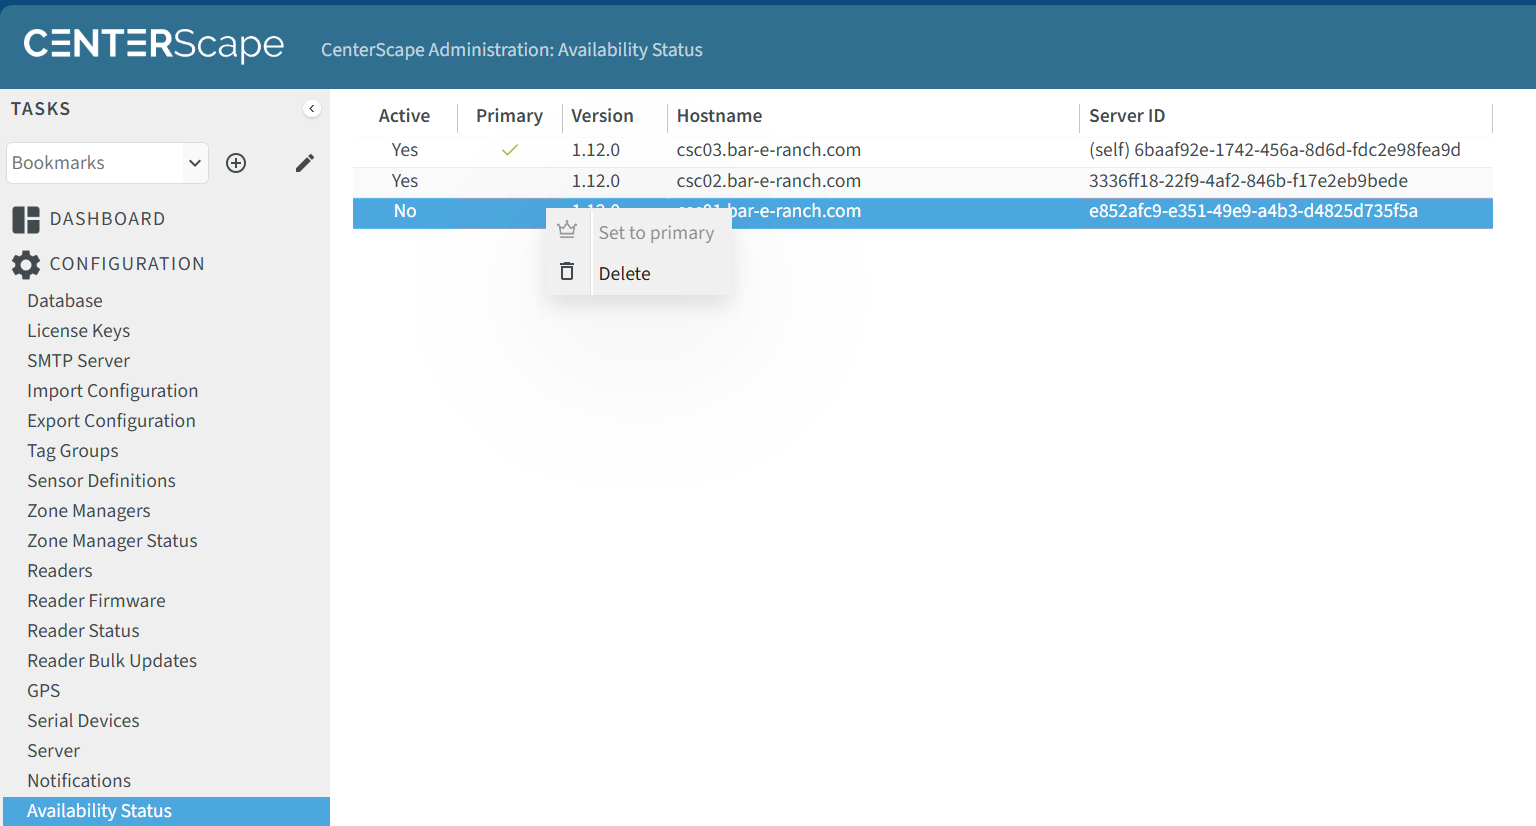Image resolution: width=1536 pixels, height=826 pixels.
Task: Click the crown icon in context menu
Action: [567, 230]
